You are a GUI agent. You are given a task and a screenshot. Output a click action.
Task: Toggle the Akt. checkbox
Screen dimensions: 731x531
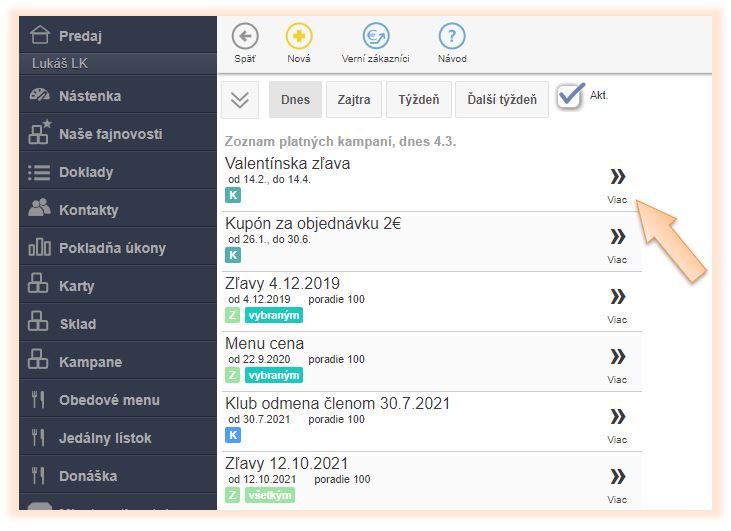tap(571, 96)
